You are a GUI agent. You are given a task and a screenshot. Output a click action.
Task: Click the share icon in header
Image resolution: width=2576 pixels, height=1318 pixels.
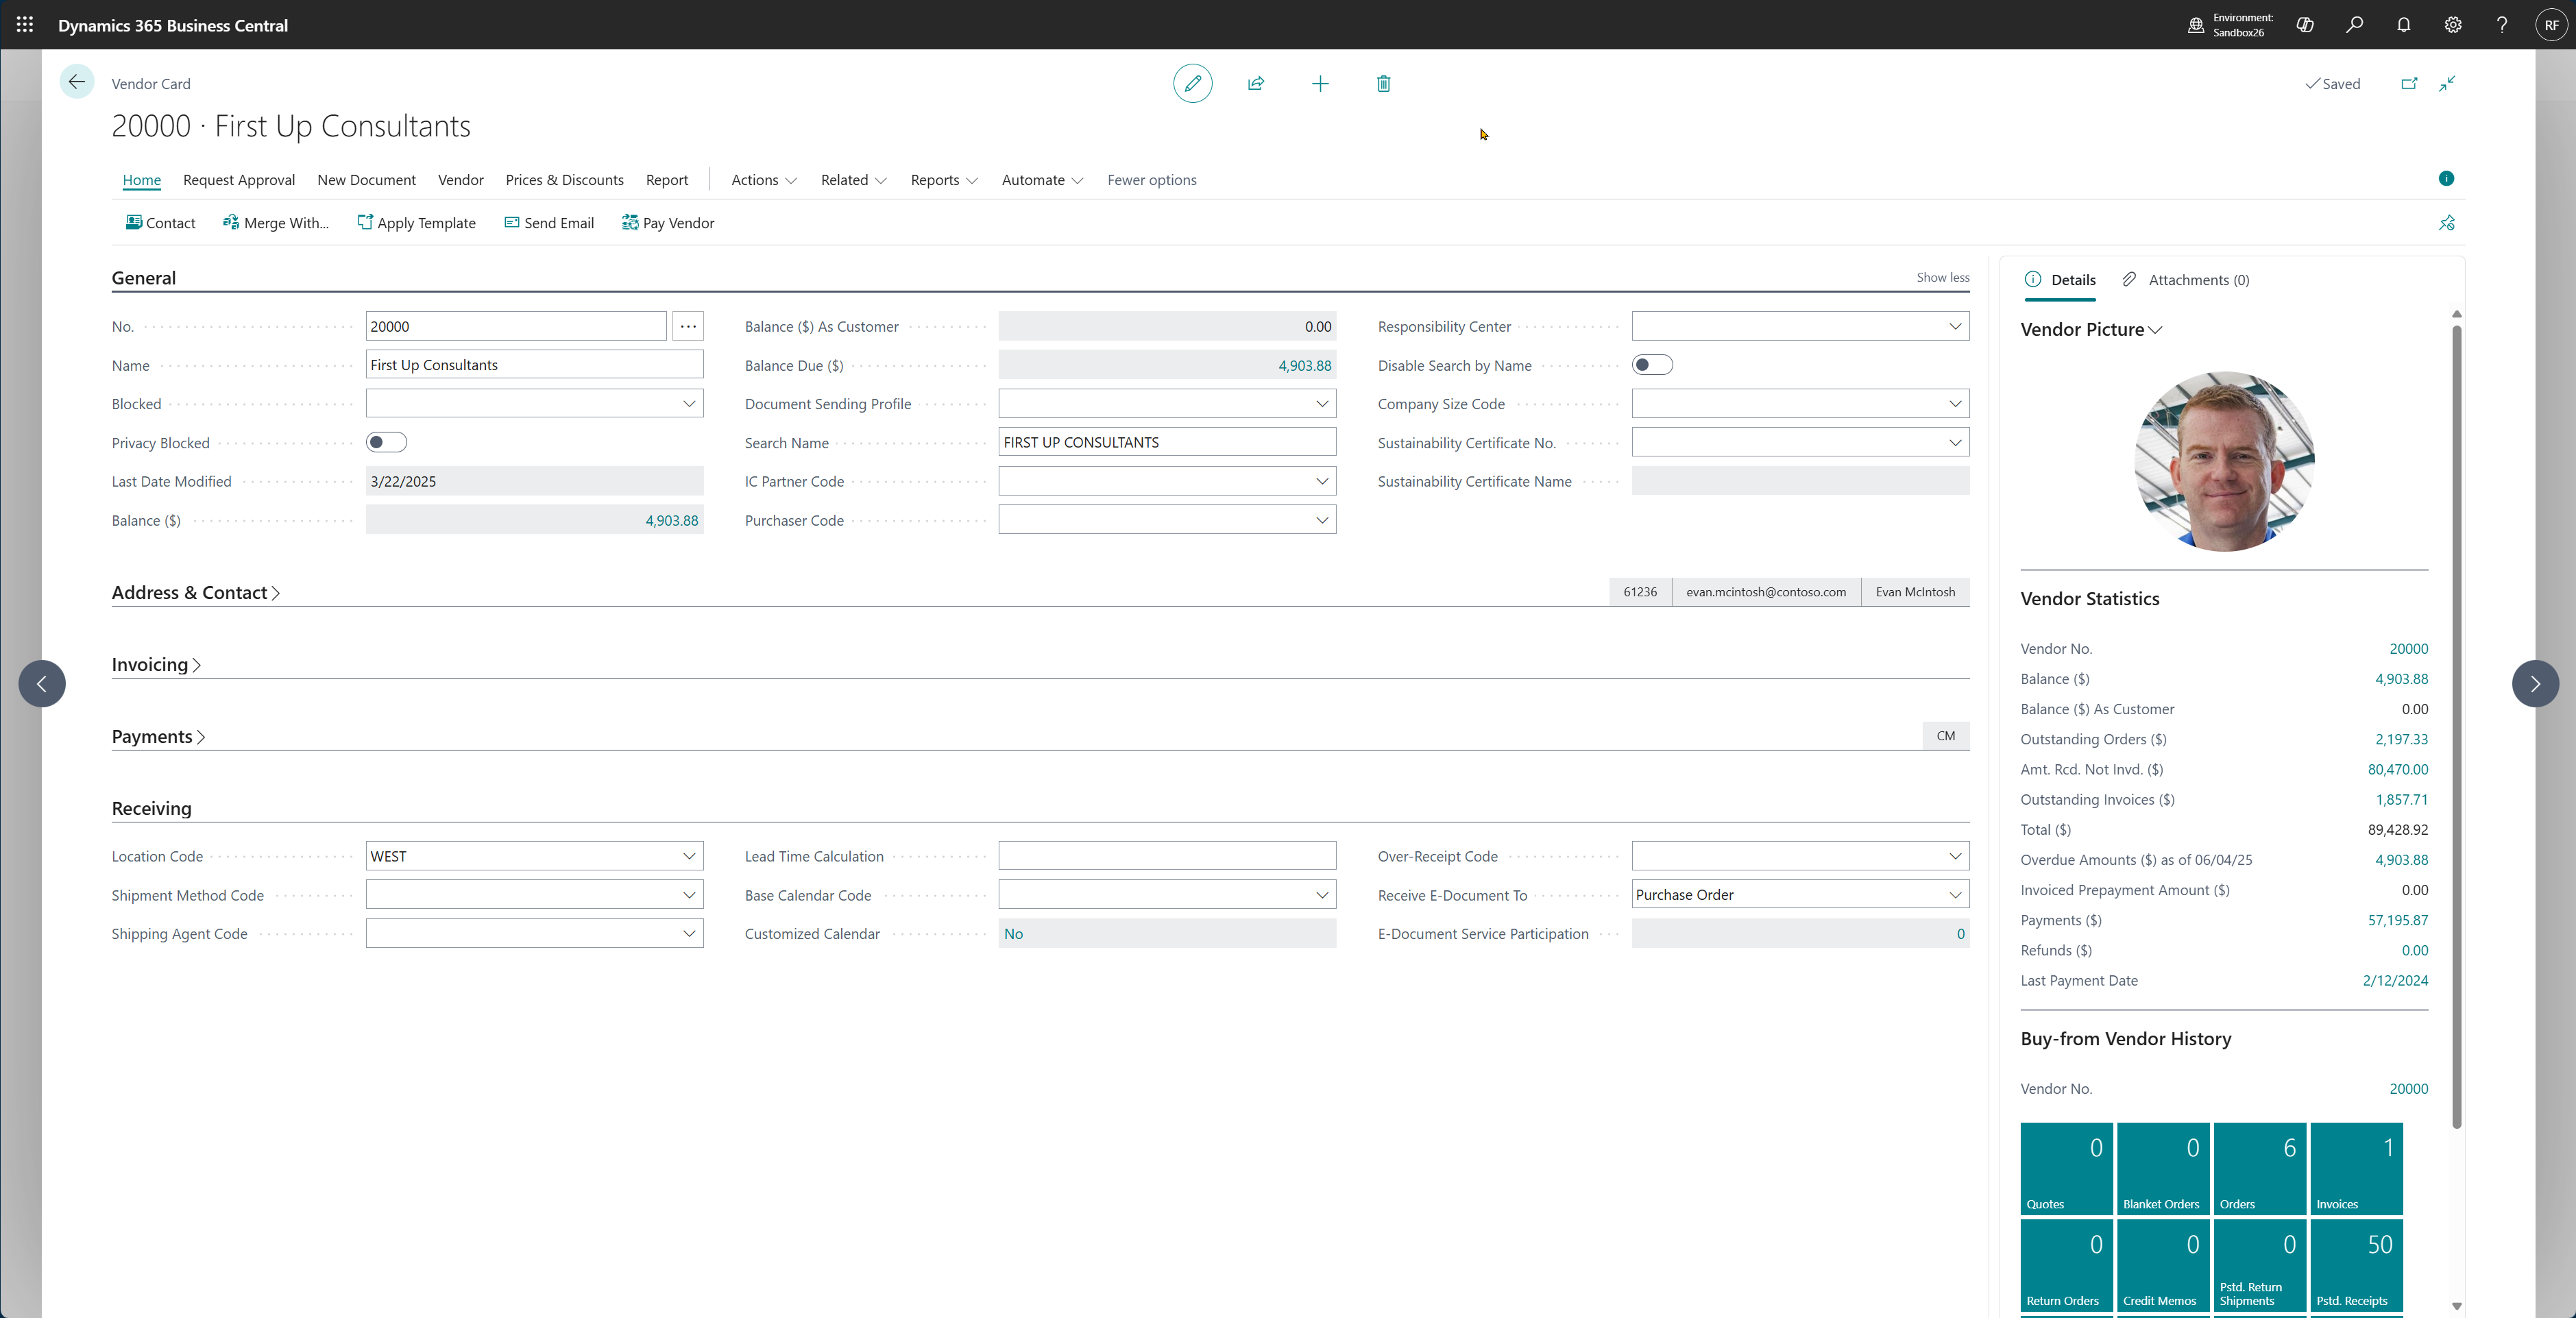click(x=1256, y=83)
